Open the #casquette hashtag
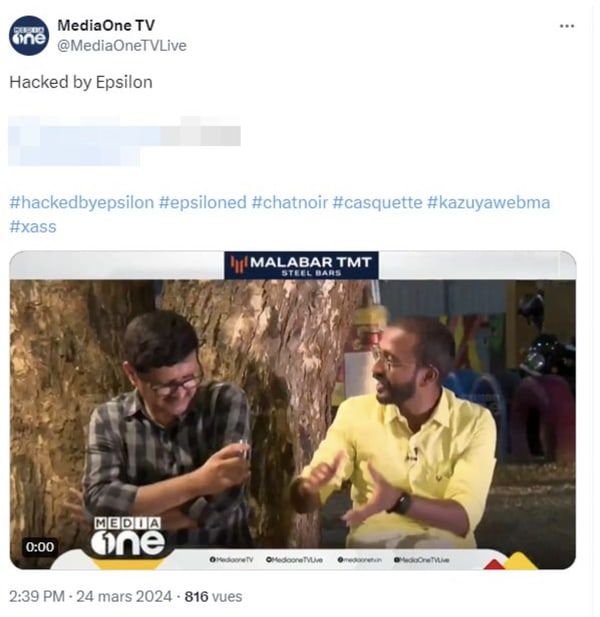Screen dimensions: 600x617 [377, 203]
